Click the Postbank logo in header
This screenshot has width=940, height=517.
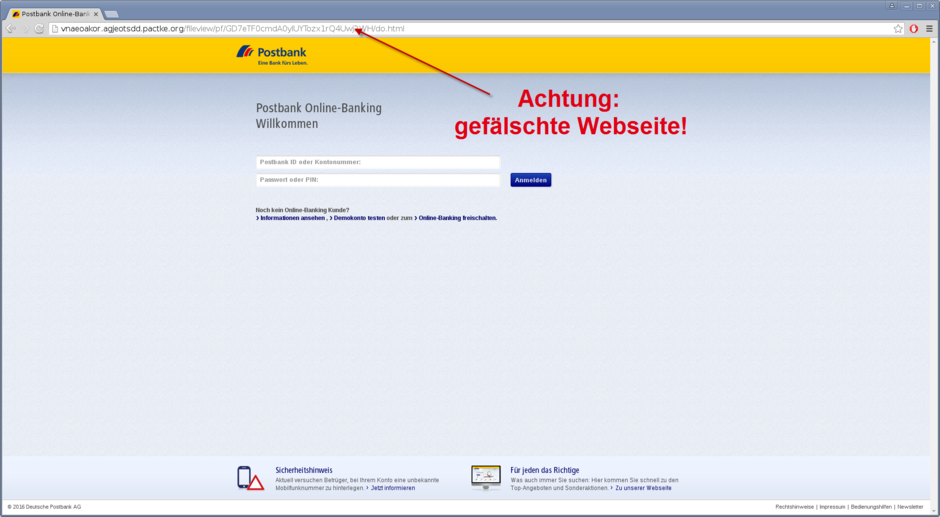click(272, 55)
